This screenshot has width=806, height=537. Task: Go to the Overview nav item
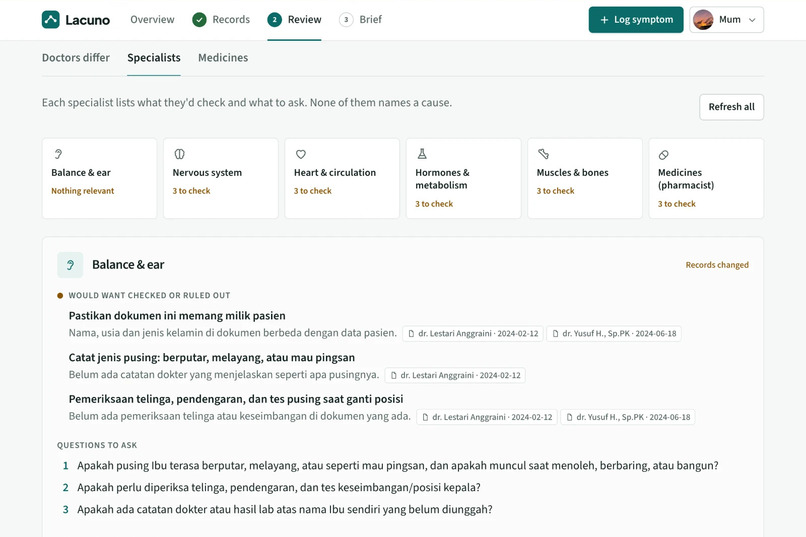152,20
